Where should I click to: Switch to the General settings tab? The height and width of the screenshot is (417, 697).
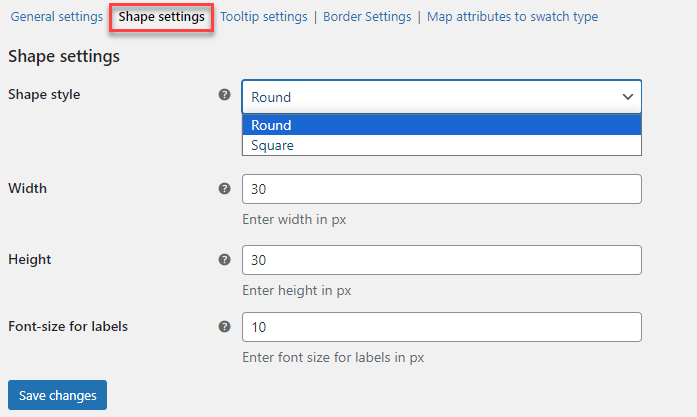point(56,17)
